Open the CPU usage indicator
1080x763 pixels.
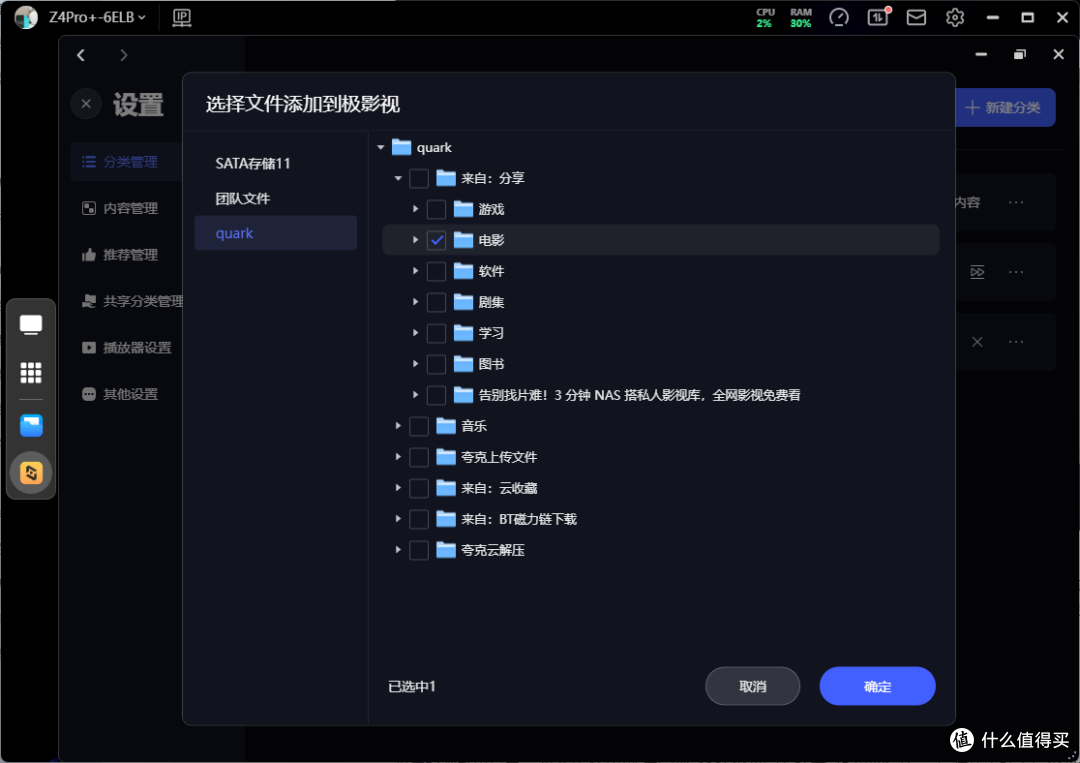point(765,18)
